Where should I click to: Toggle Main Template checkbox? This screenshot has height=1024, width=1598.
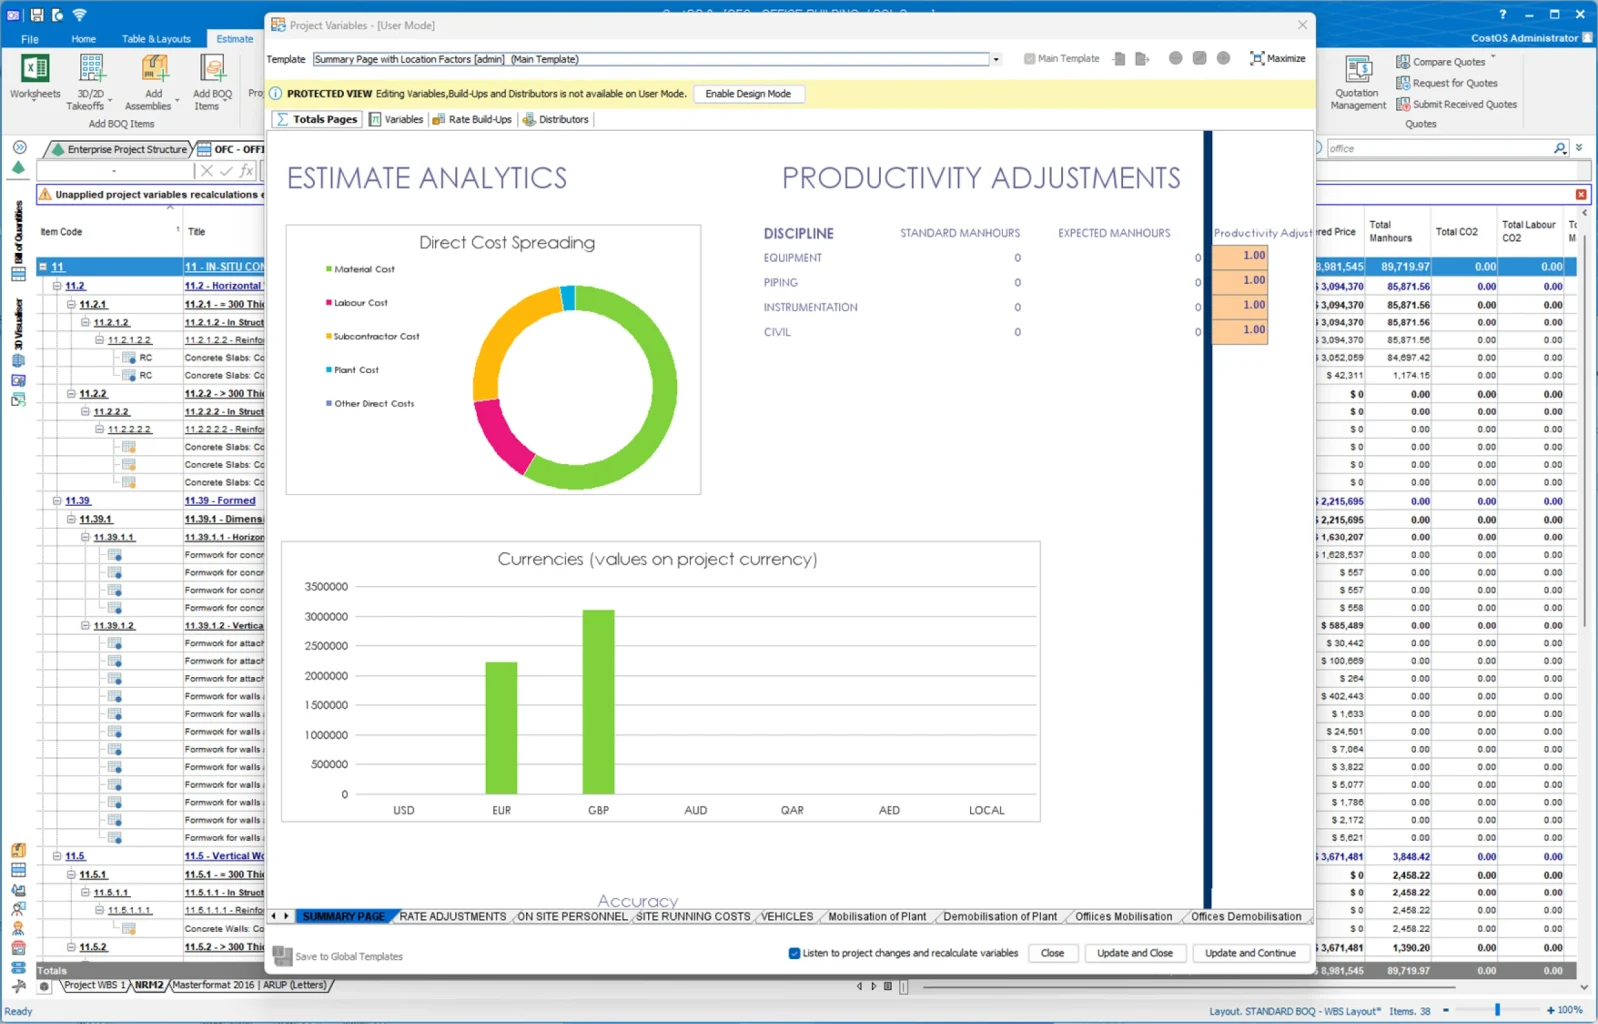(1029, 59)
